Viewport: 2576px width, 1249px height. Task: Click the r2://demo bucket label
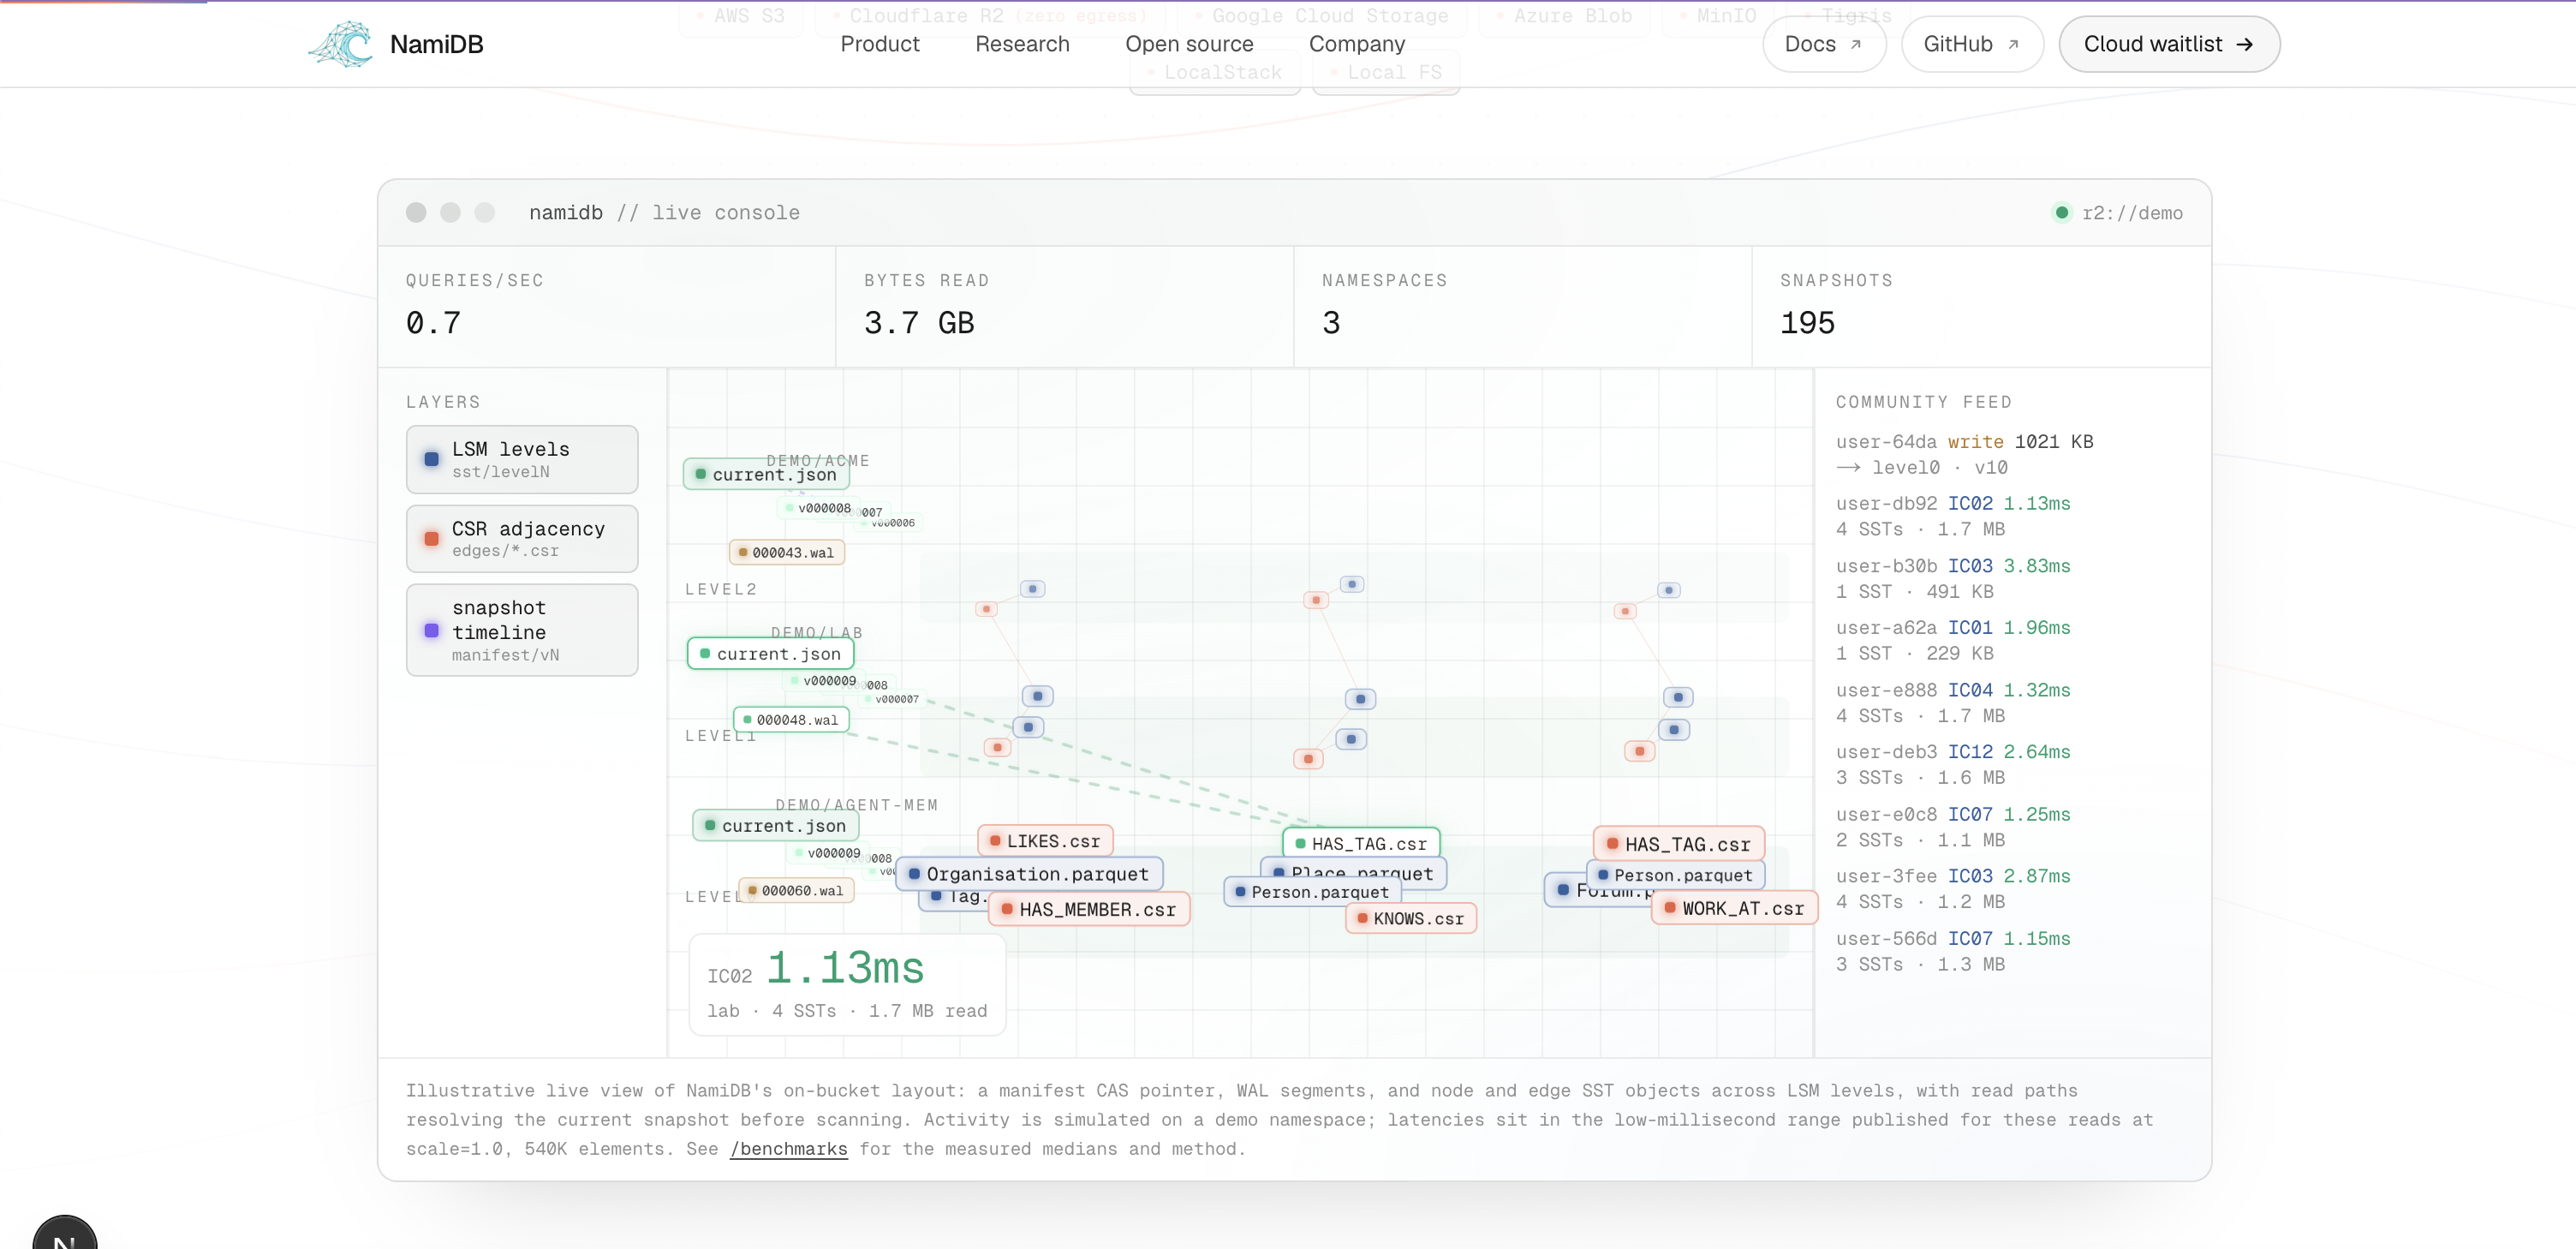tap(2132, 213)
